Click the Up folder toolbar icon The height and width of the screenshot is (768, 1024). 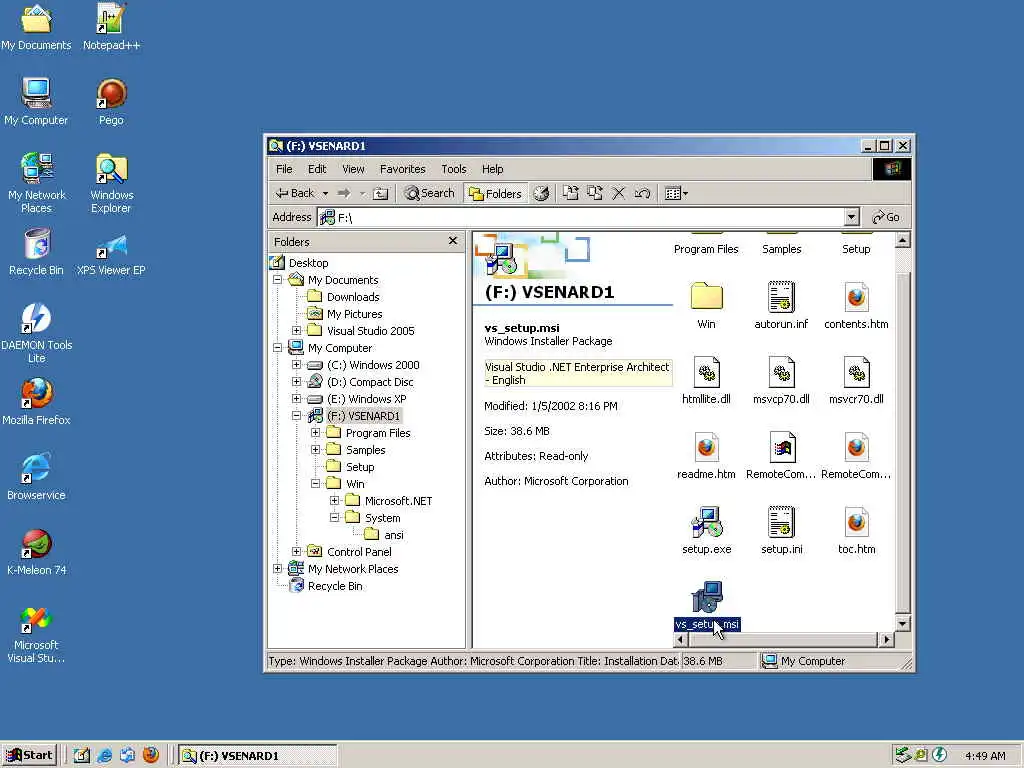pos(380,193)
